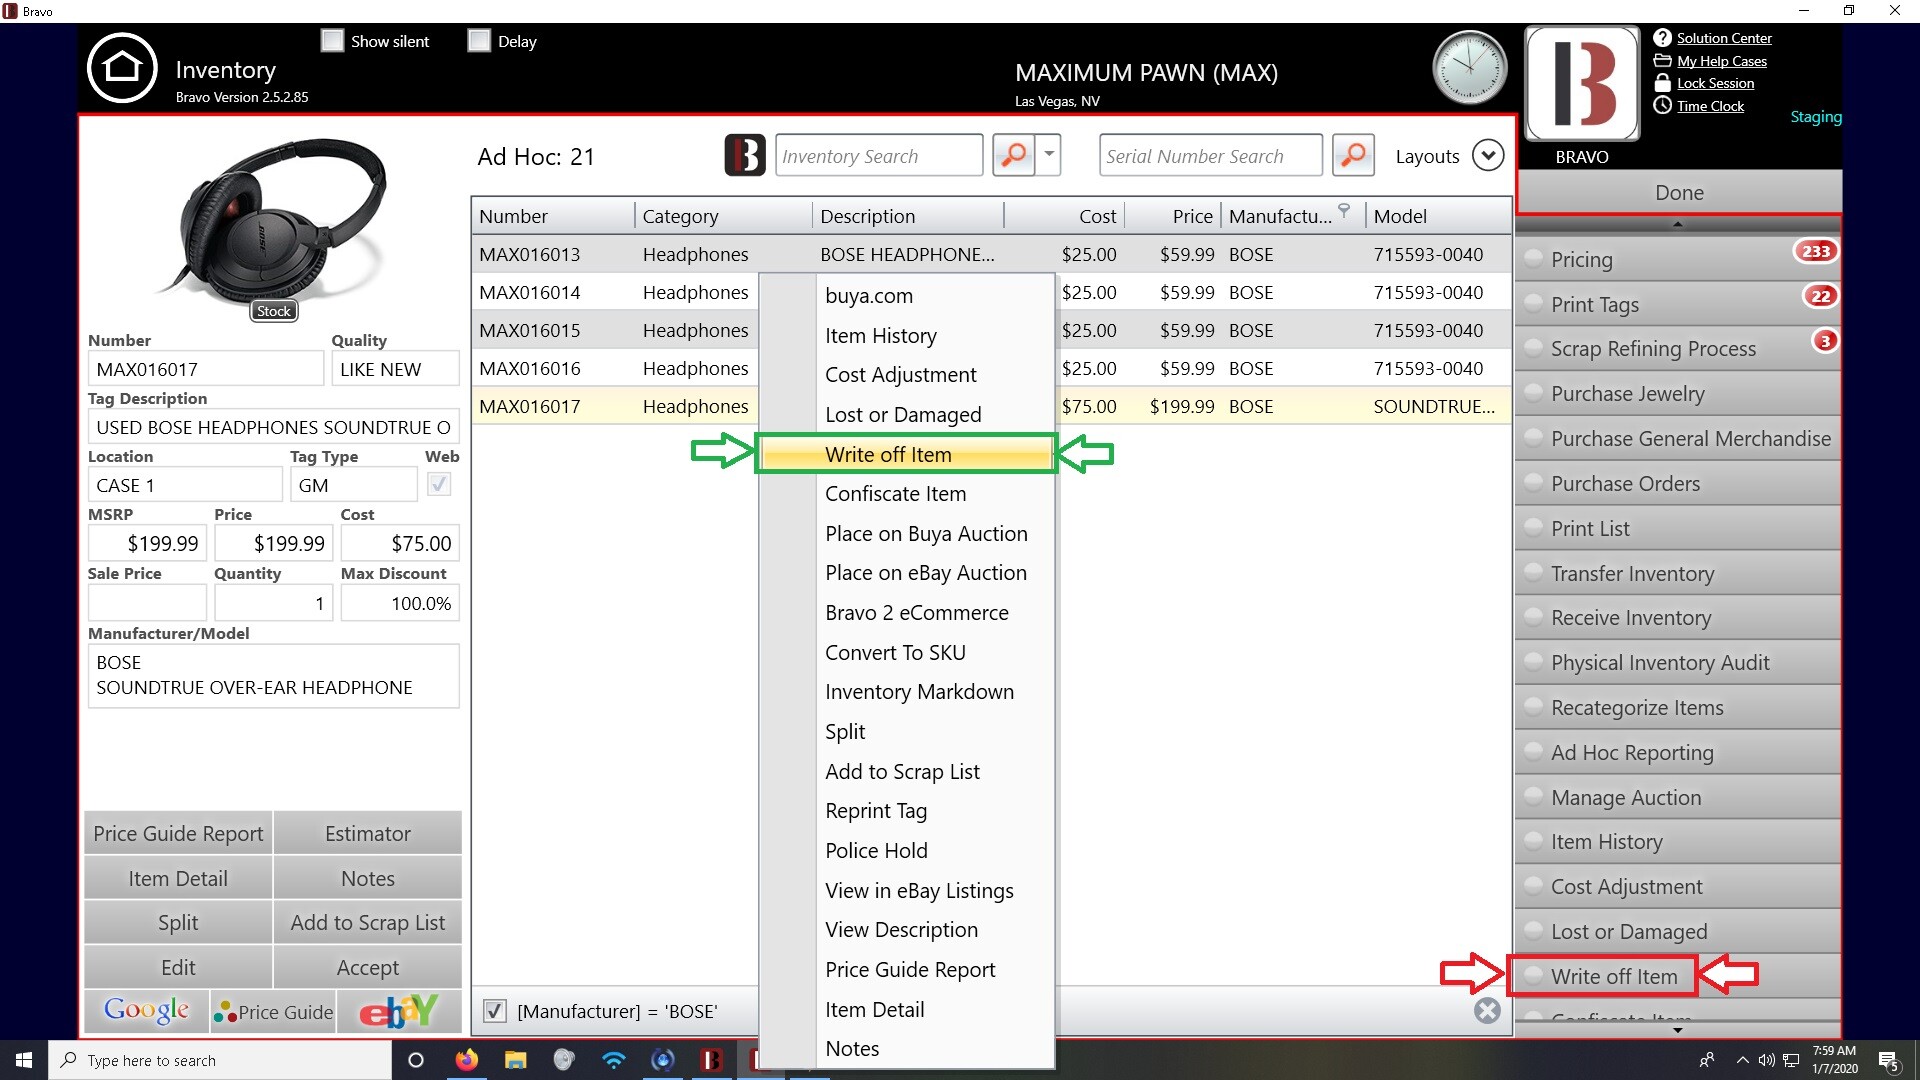Sort by the Category column header
Screen dimensions: 1920x1080
[723, 216]
